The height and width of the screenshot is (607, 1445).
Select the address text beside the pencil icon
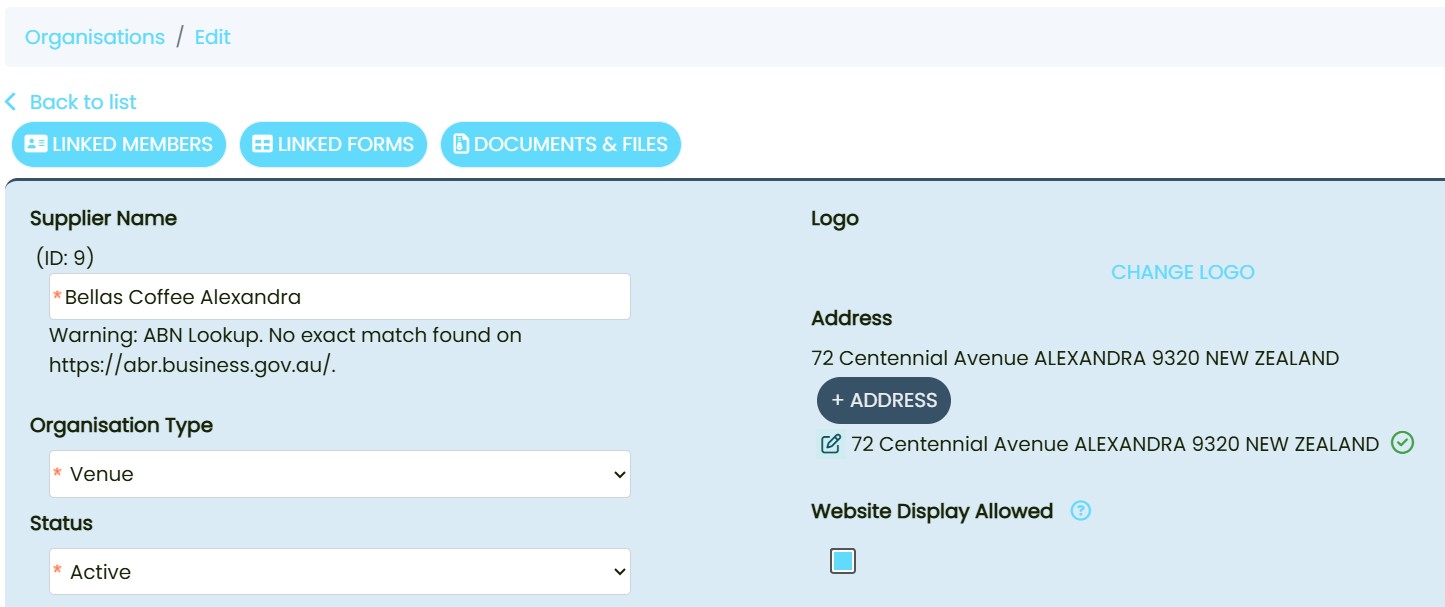(x=1114, y=444)
